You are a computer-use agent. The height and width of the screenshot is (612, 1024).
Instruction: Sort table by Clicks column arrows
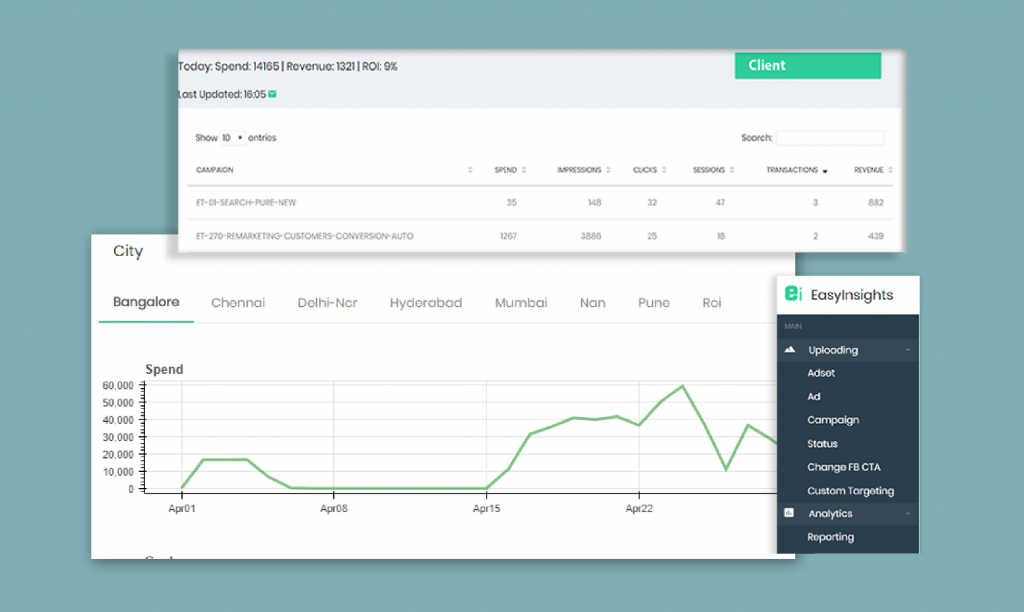[664, 170]
